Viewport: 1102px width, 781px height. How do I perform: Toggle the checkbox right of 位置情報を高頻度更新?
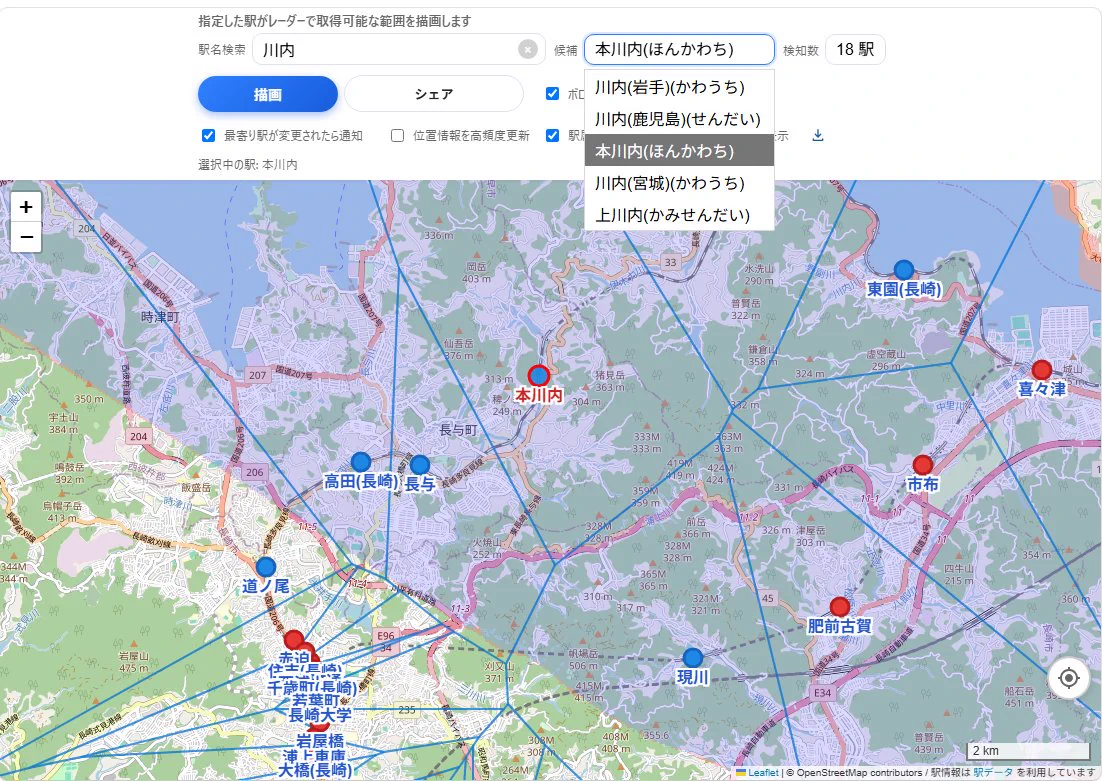tap(552, 136)
